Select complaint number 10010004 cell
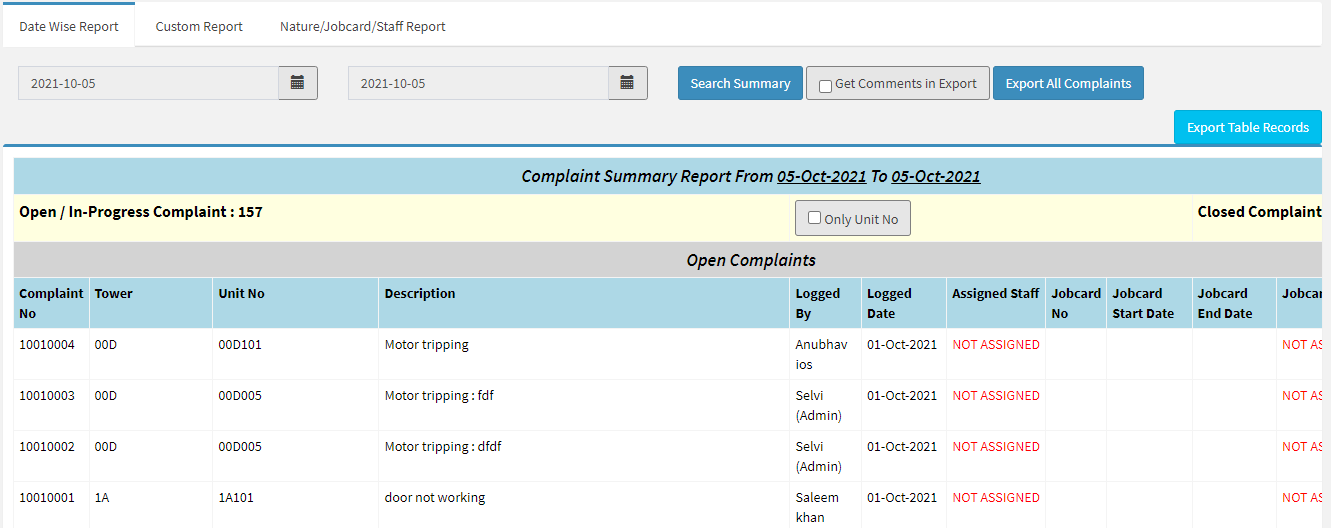 tap(47, 345)
